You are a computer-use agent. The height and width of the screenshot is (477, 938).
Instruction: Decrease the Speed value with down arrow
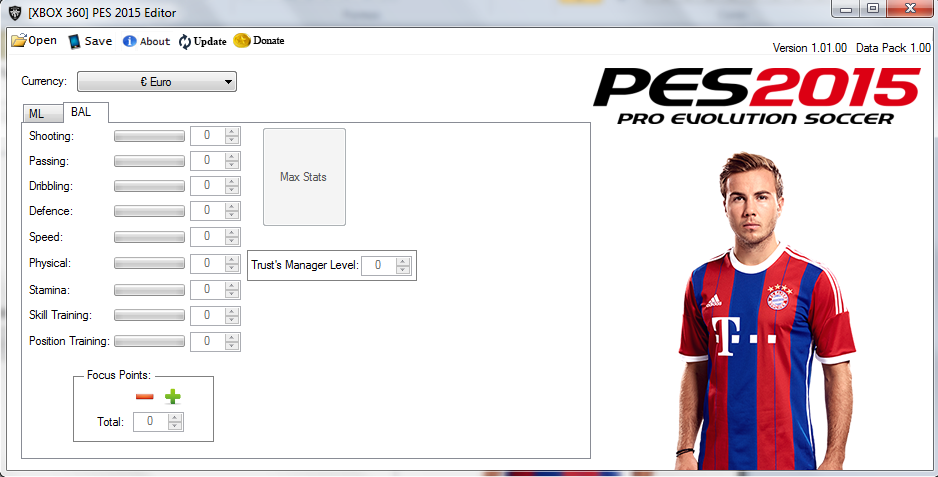(x=233, y=241)
